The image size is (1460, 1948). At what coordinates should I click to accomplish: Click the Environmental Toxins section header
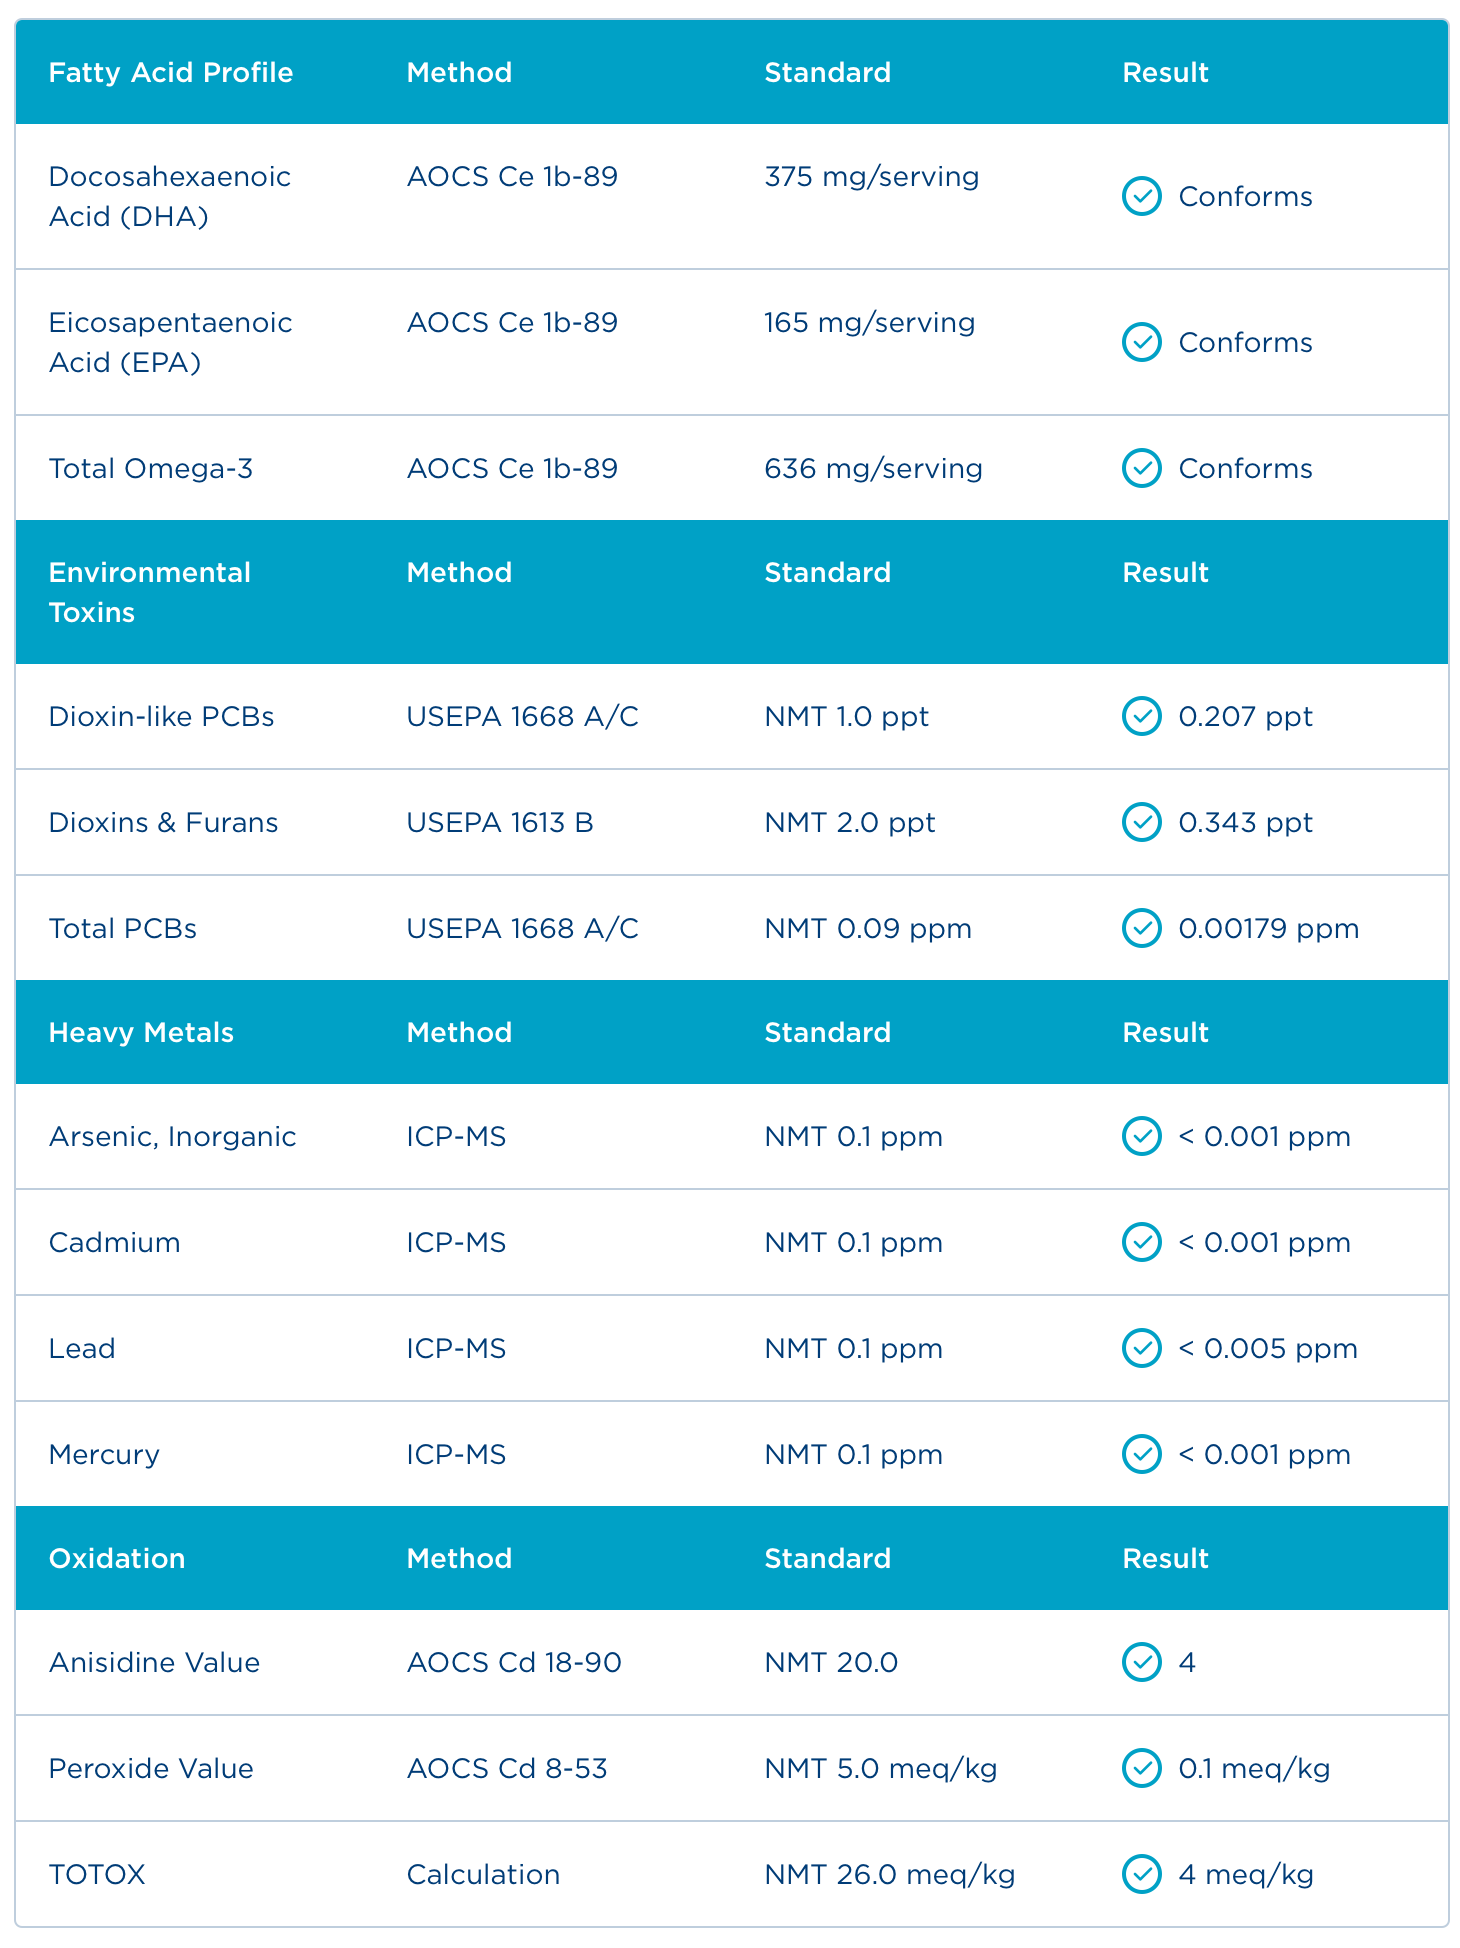click(150, 592)
